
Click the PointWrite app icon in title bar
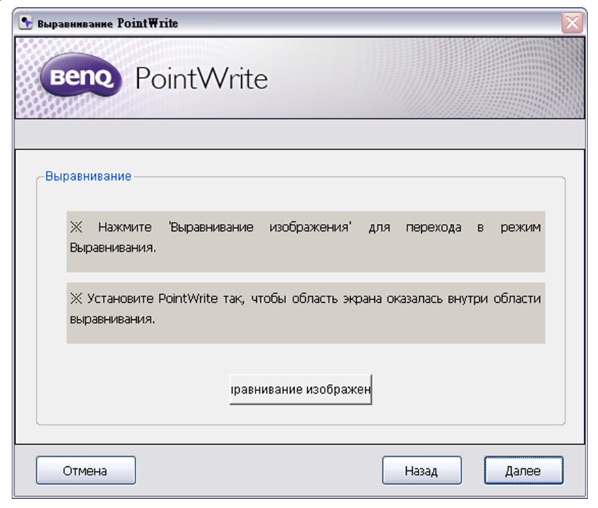click(26, 23)
